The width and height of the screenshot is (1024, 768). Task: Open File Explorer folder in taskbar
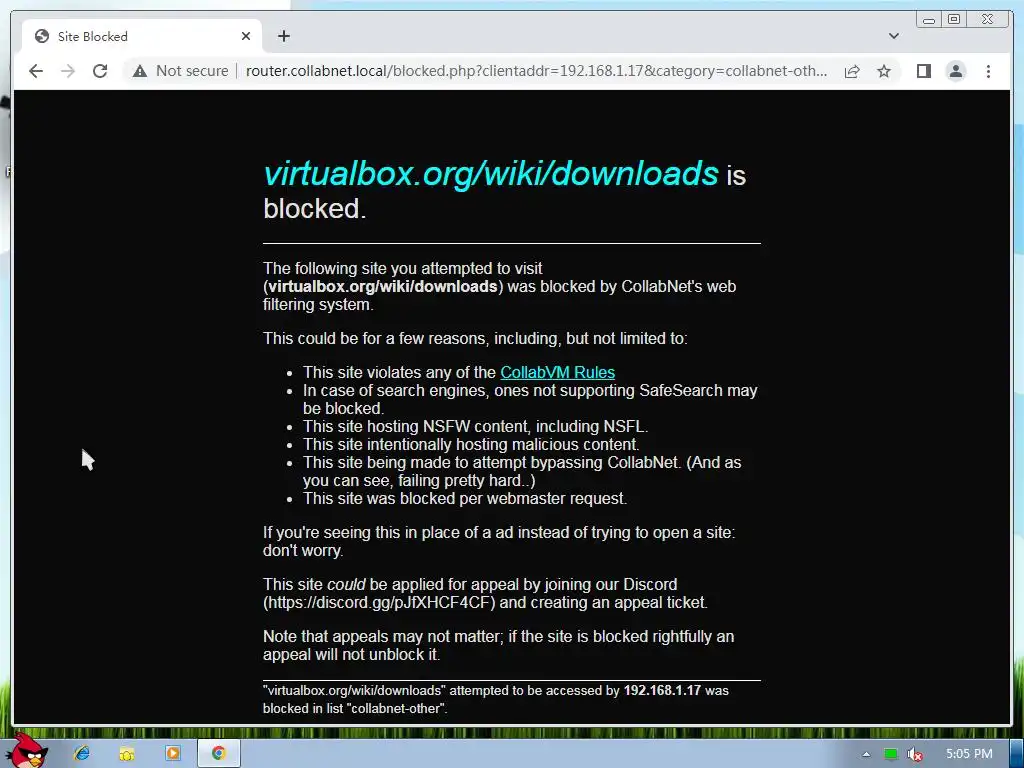(127, 753)
